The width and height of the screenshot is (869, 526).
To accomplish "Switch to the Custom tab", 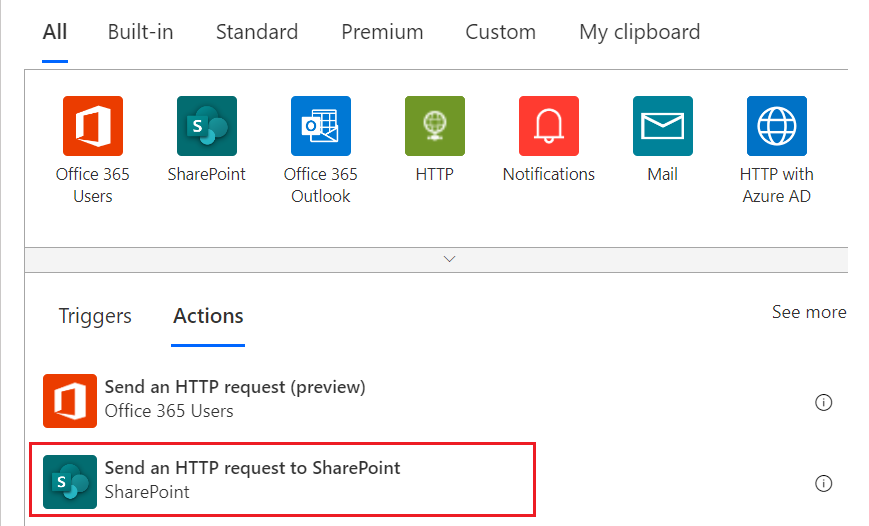I will tap(500, 32).
